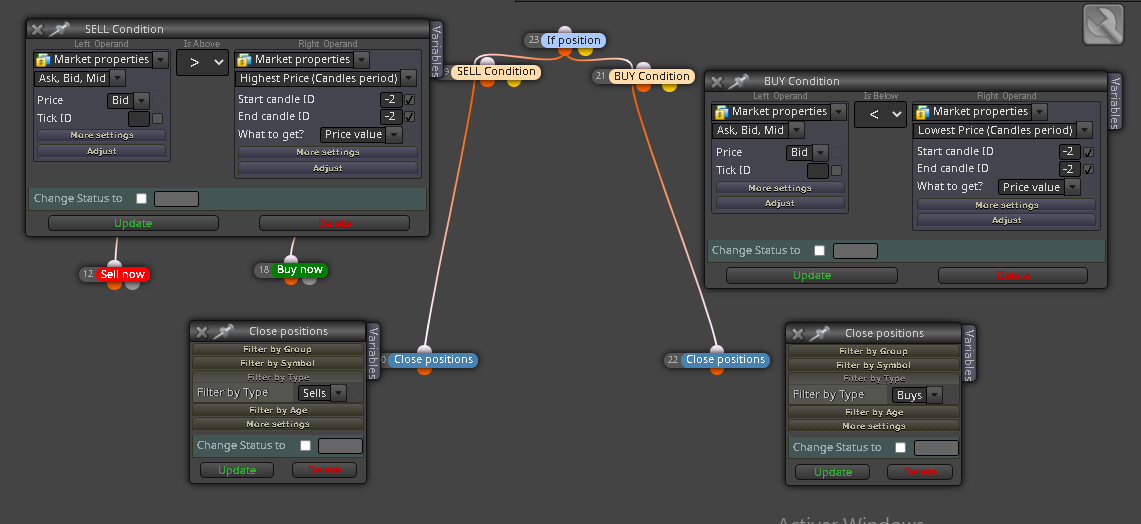Enable Change Status to checkbox in BUY Condition
Screen dimensions: 1141x524
[819, 250]
